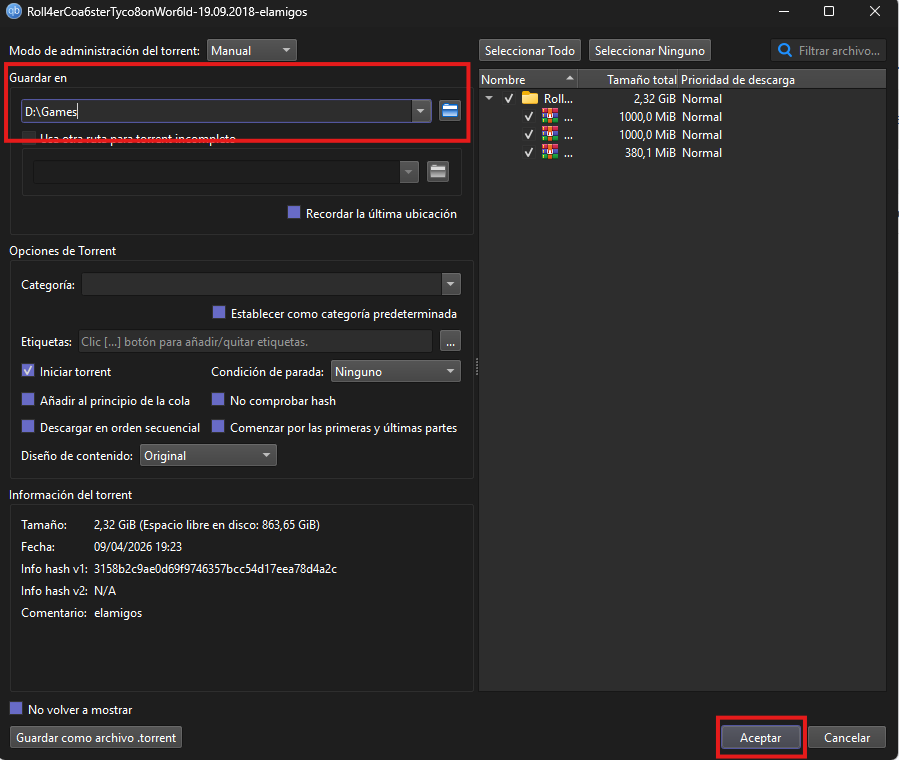Click the D:\Games save path field
The width and height of the screenshot is (899, 760).
(x=217, y=111)
